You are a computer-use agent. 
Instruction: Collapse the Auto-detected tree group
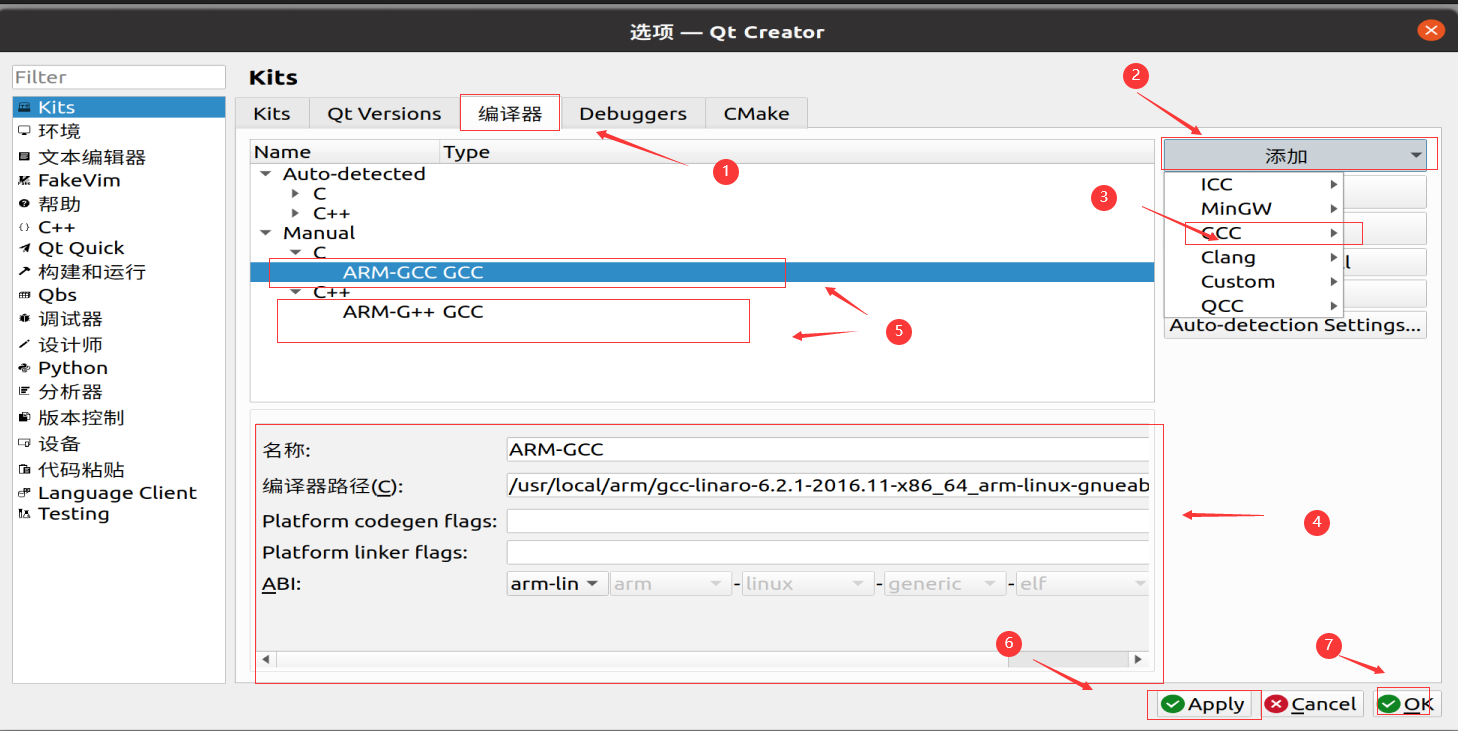point(265,174)
